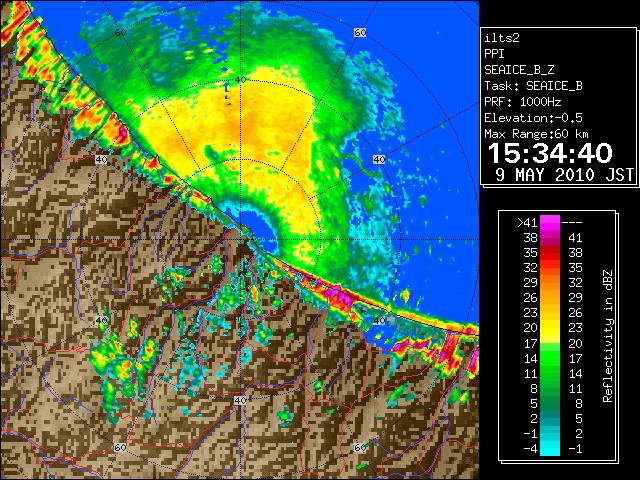Click the 'PRF: 1000Hz' line
Screen dimensions: 640x480
[x=522, y=102]
